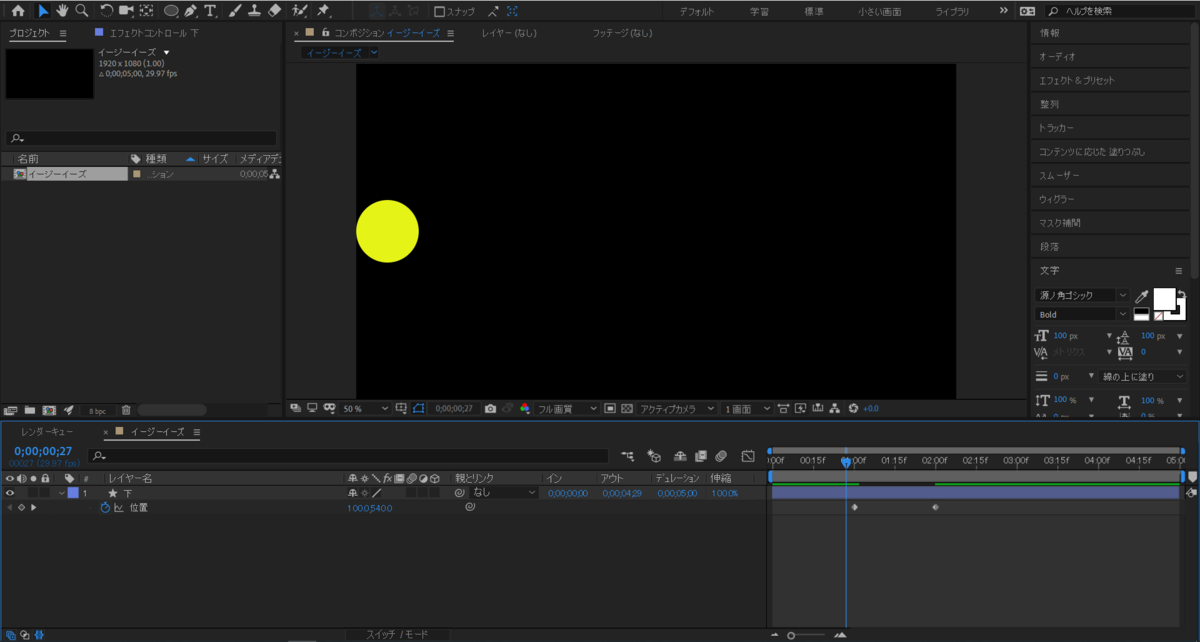Open the Graph Editor from timeline
The image size is (1200, 642).
747,456
